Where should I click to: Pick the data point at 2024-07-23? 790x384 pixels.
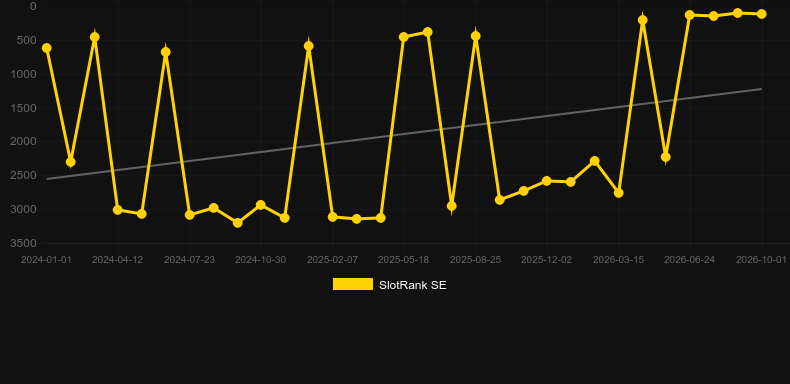pos(189,215)
